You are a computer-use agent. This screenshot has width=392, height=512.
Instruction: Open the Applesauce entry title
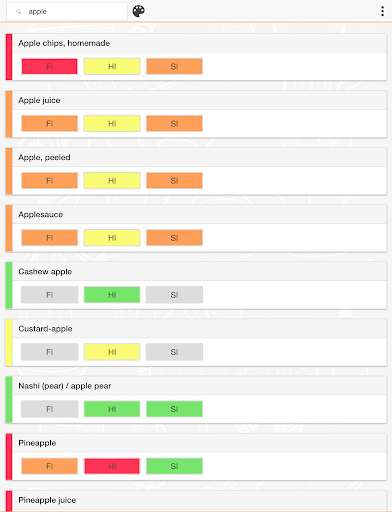coord(41,214)
